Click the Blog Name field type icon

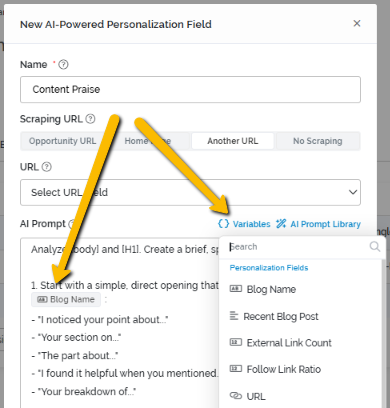(236, 289)
